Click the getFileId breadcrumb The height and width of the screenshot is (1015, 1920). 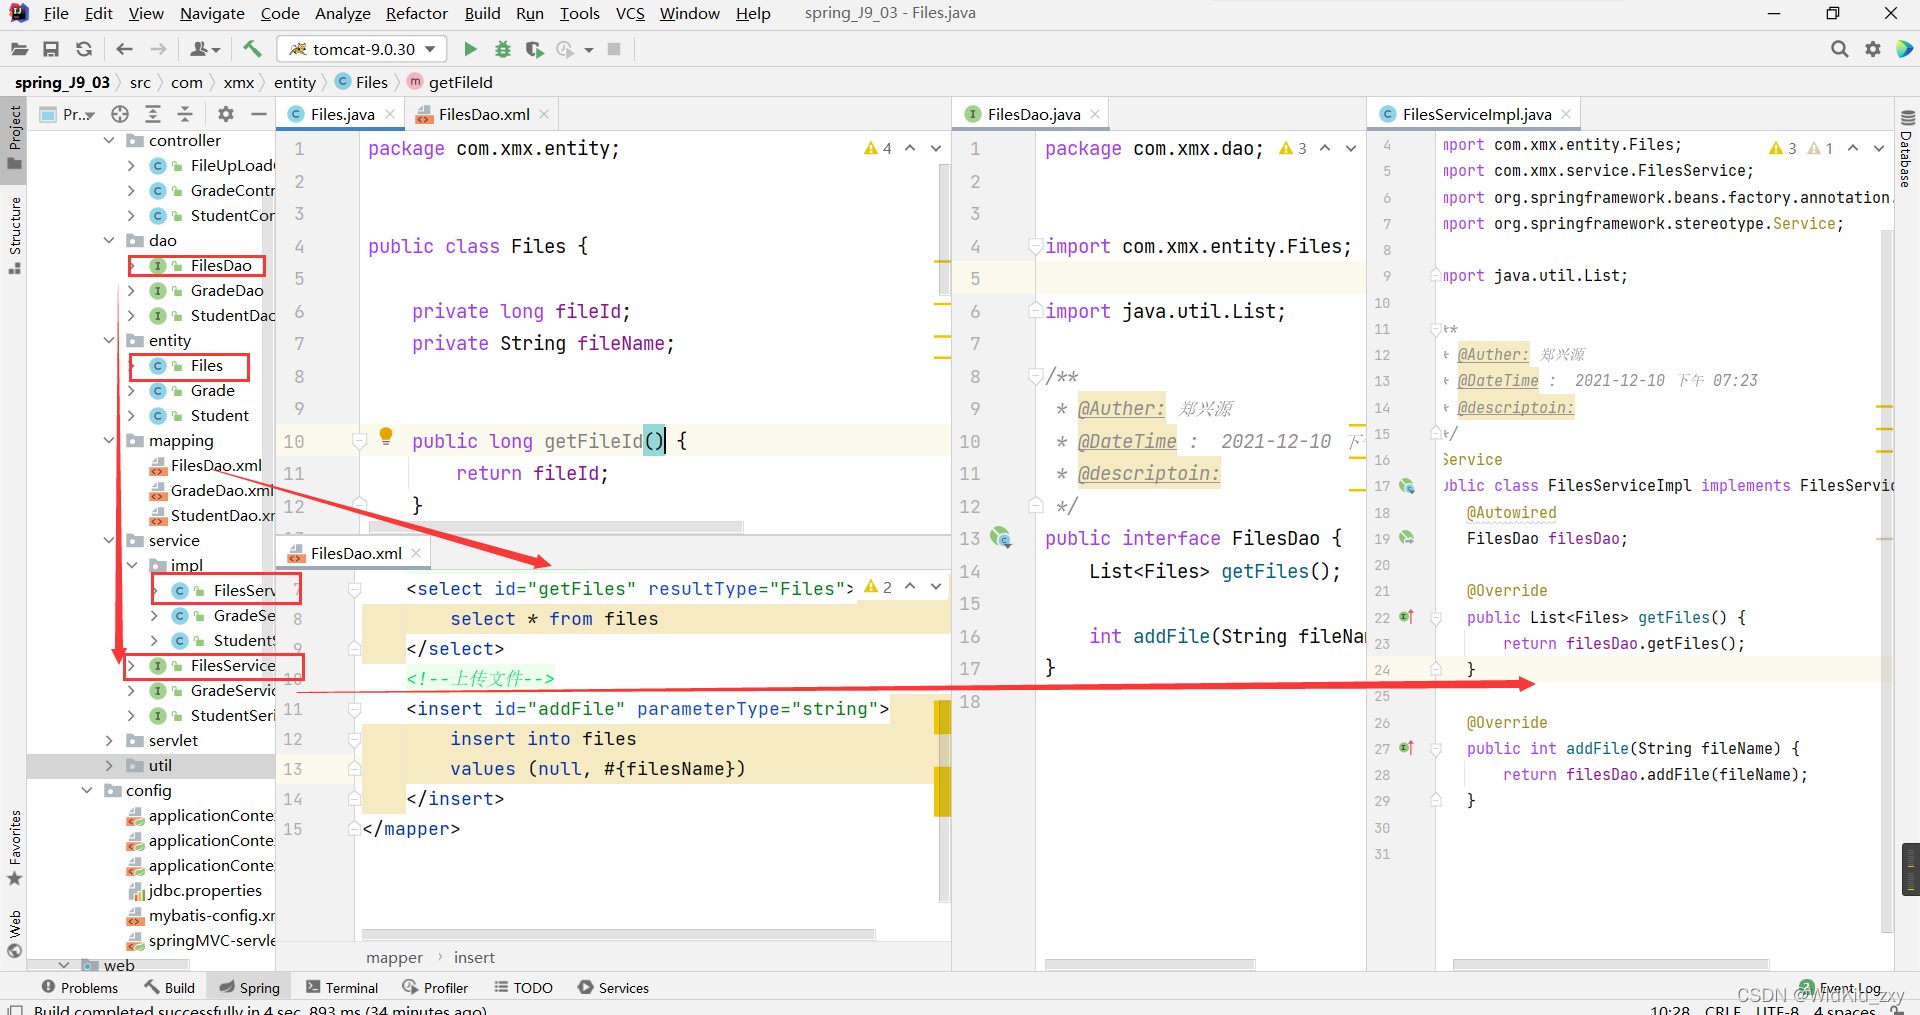click(460, 82)
